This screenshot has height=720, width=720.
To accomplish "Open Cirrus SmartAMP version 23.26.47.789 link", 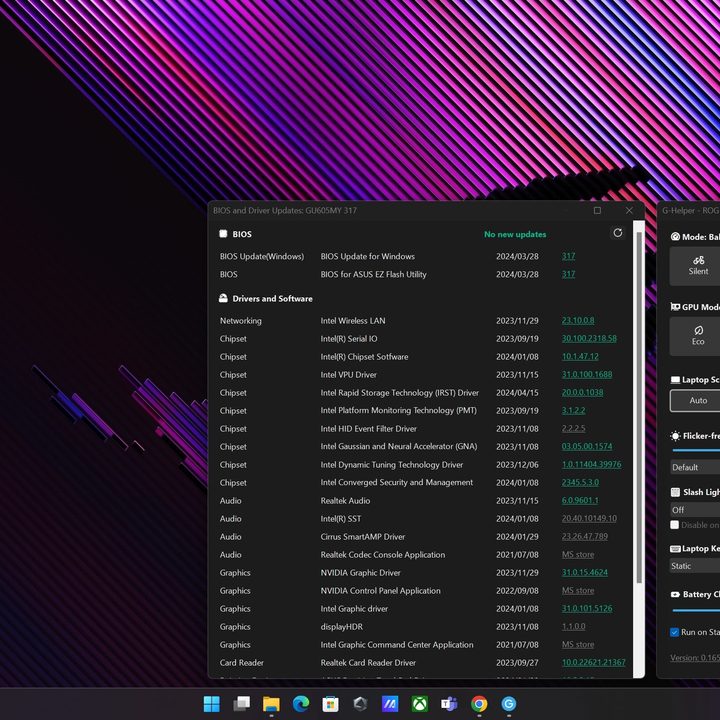I will tap(585, 536).
